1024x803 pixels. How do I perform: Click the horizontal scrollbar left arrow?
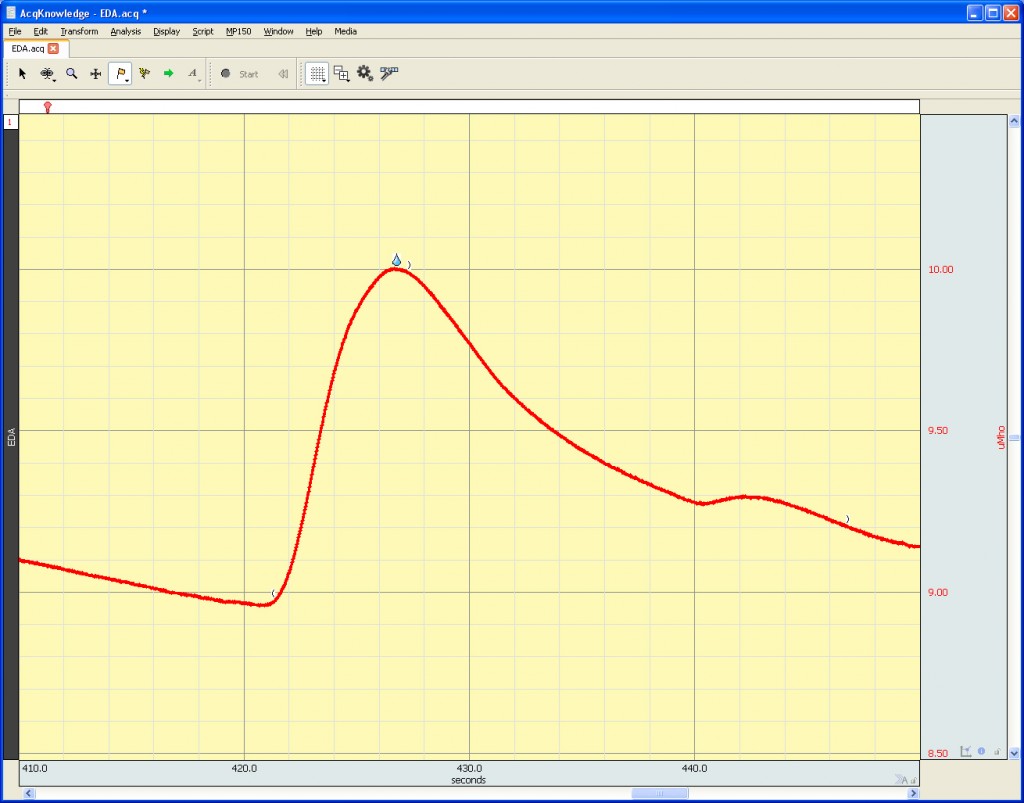click(28, 794)
